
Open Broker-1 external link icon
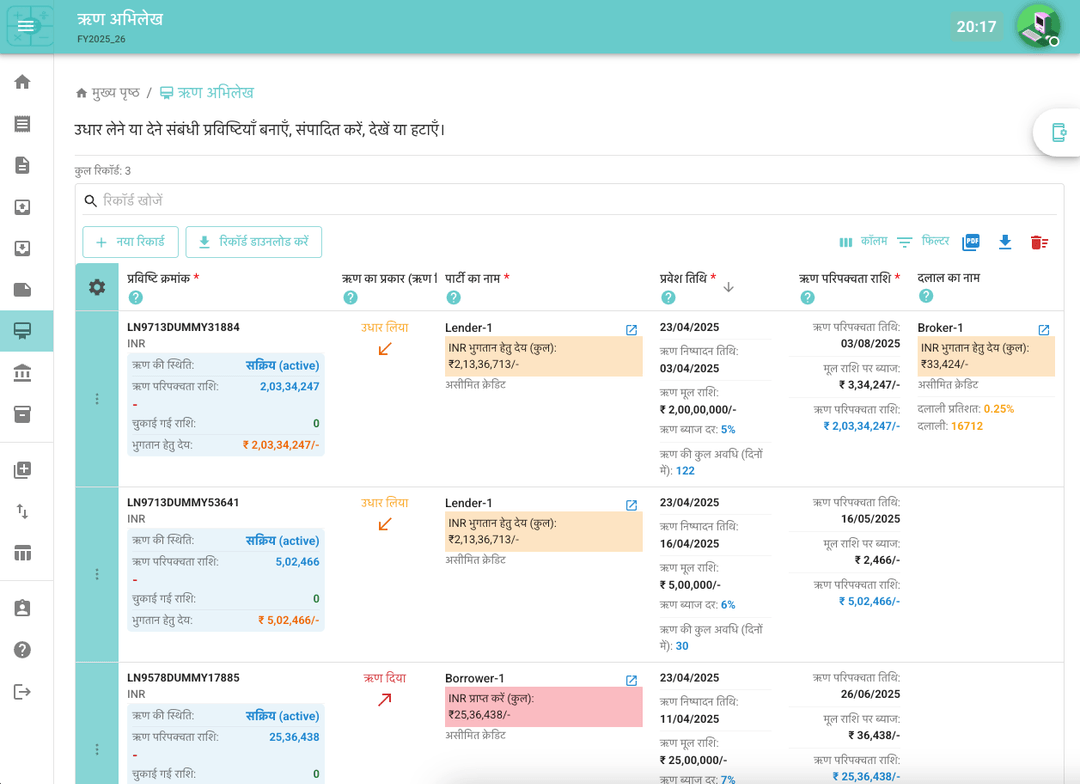pos(1043,330)
